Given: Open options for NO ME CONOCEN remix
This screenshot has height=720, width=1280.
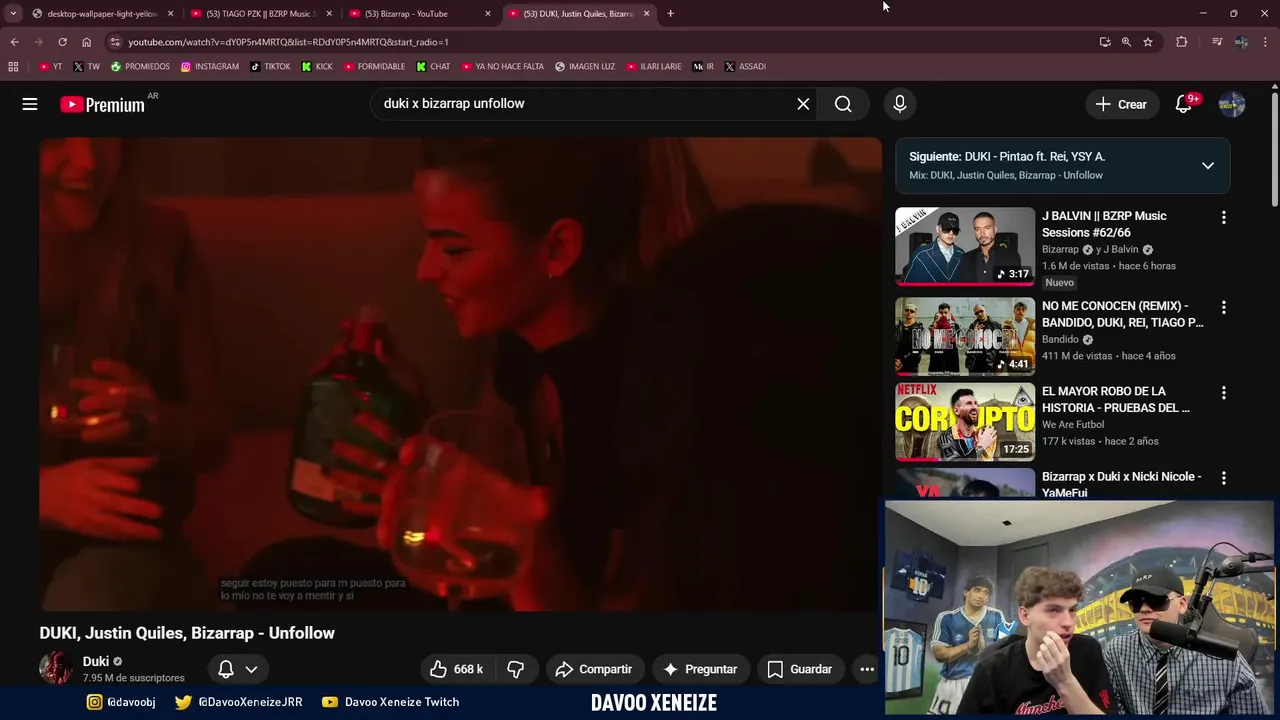Looking at the screenshot, I should pyautogui.click(x=1223, y=307).
